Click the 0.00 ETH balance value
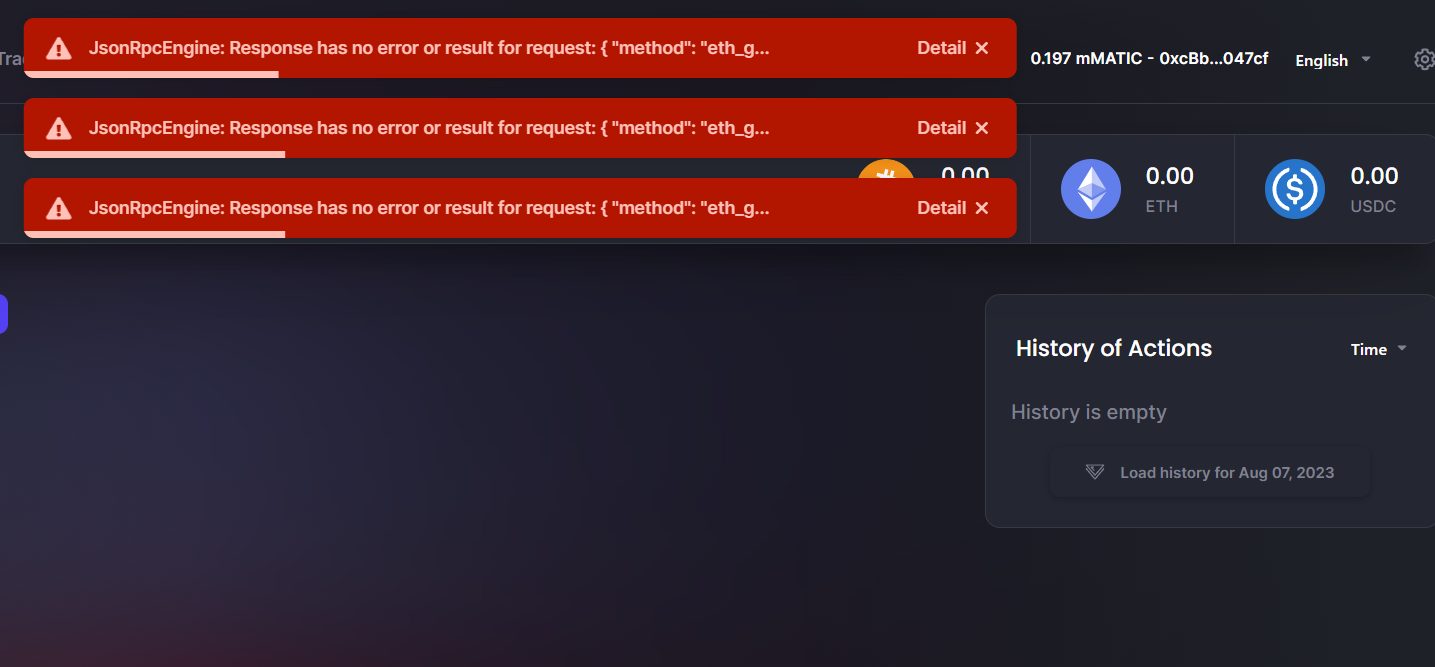 1170,176
